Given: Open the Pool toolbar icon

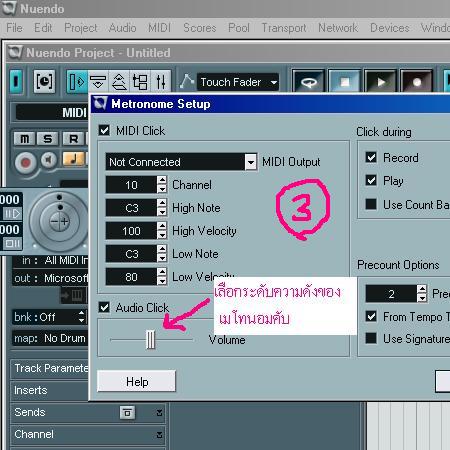Looking at the screenshot, I should 140,81.
